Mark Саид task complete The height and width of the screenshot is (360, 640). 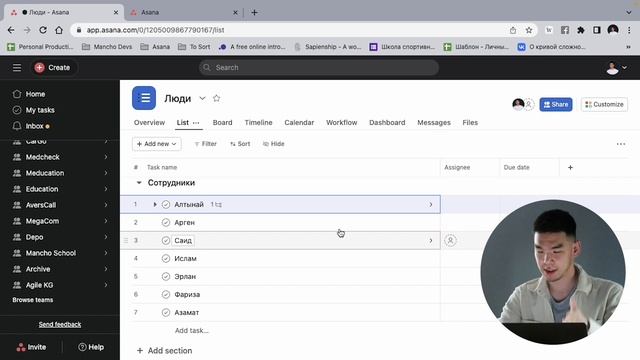coord(166,240)
